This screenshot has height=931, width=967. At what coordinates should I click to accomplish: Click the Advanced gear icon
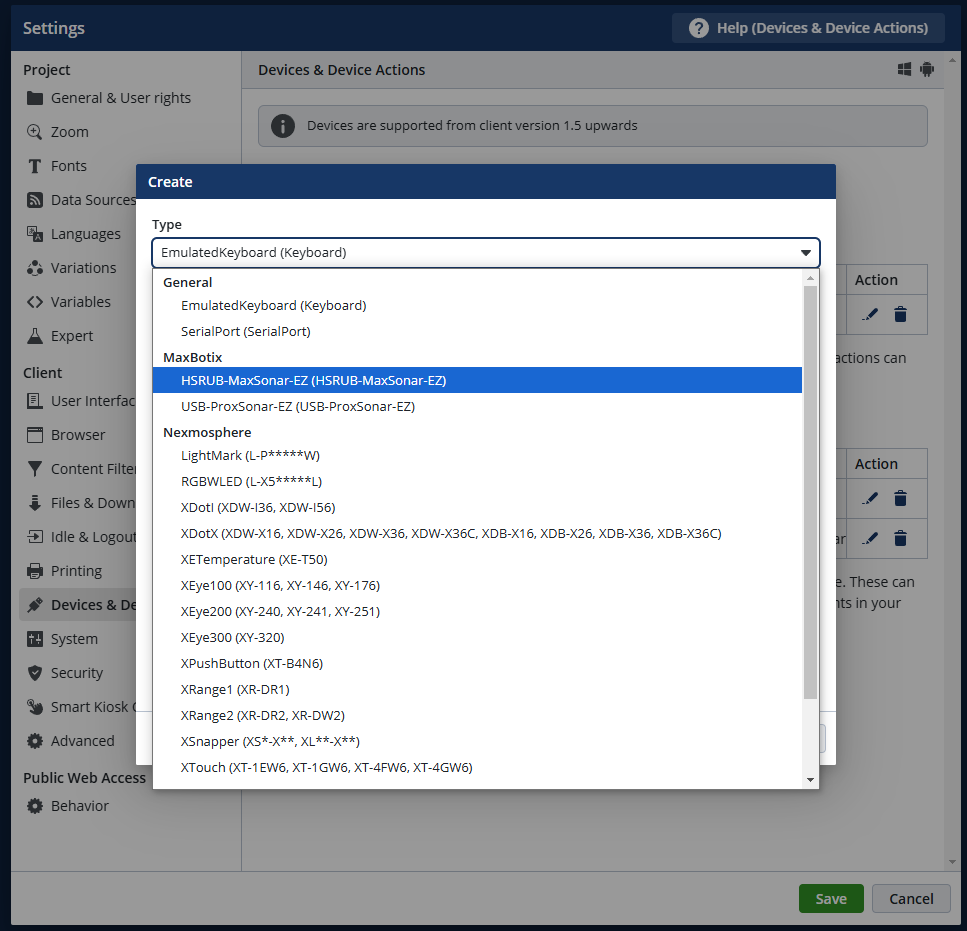35,741
